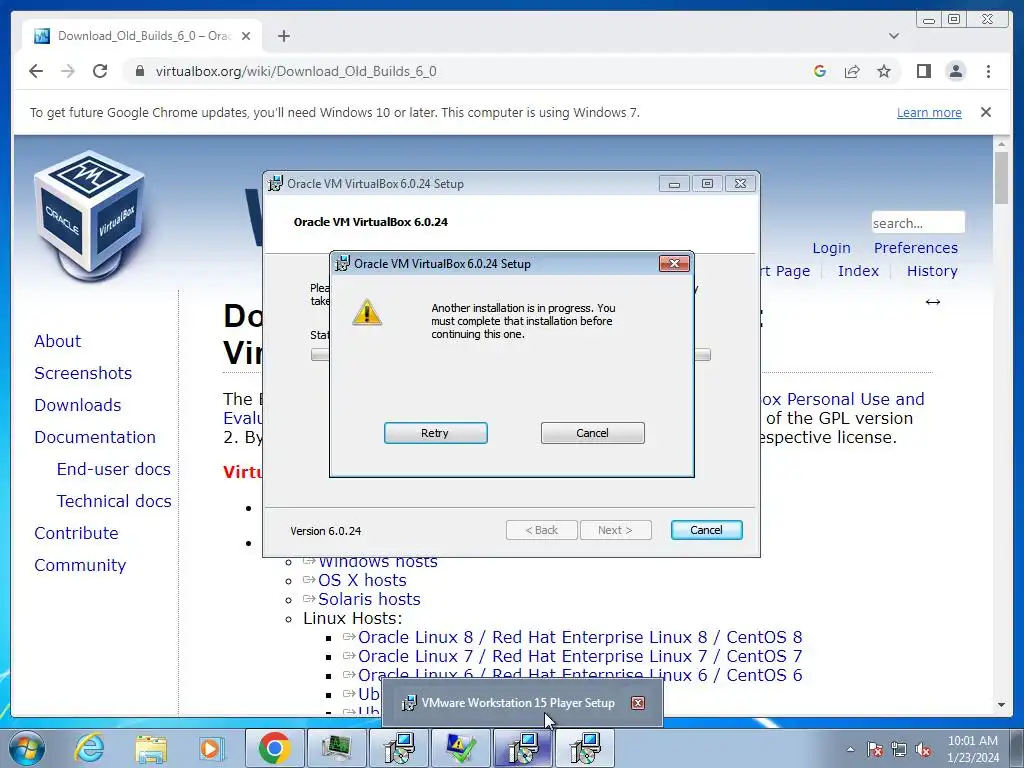Screen dimensions: 1024x768
Task: Toggle page width double-arrow icon
Action: coord(933,302)
